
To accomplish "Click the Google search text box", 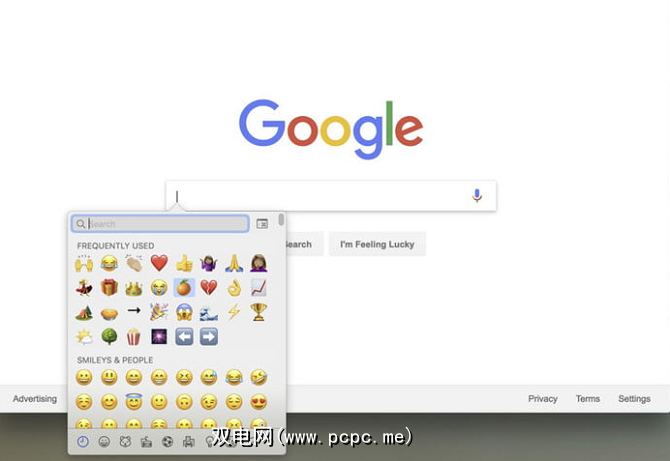I will click(331, 196).
